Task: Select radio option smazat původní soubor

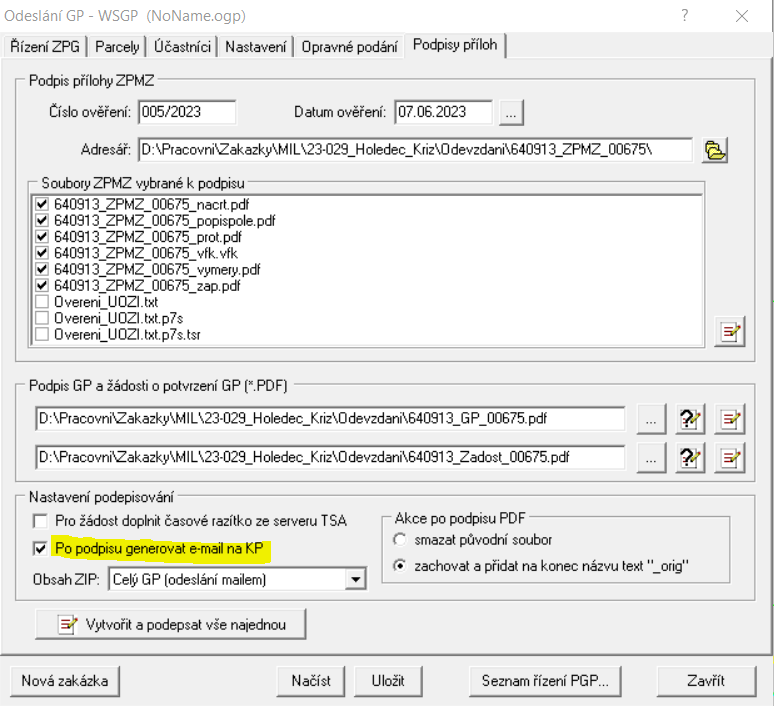Action: click(400, 539)
